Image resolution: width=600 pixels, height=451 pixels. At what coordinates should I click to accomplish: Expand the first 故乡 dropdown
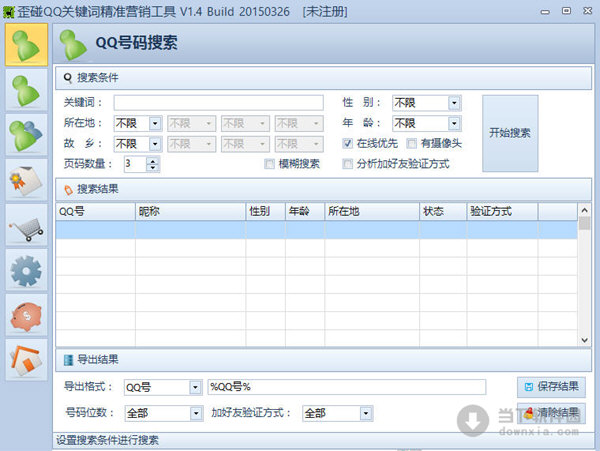coord(155,144)
